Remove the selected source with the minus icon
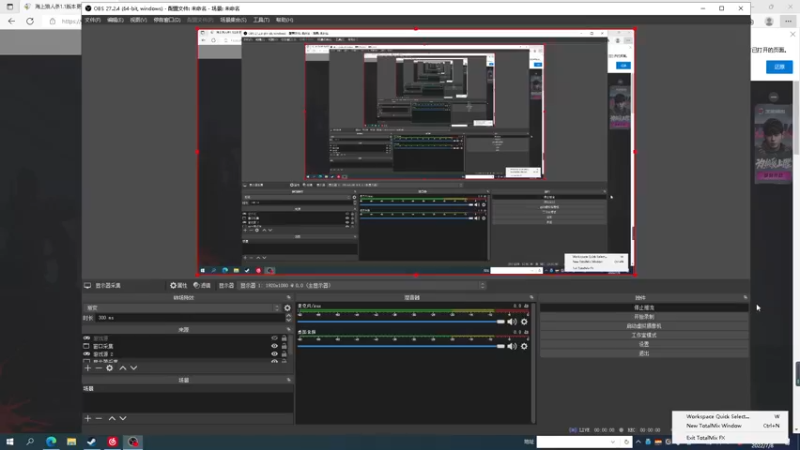Viewport: 800px width, 450px height. click(98, 368)
